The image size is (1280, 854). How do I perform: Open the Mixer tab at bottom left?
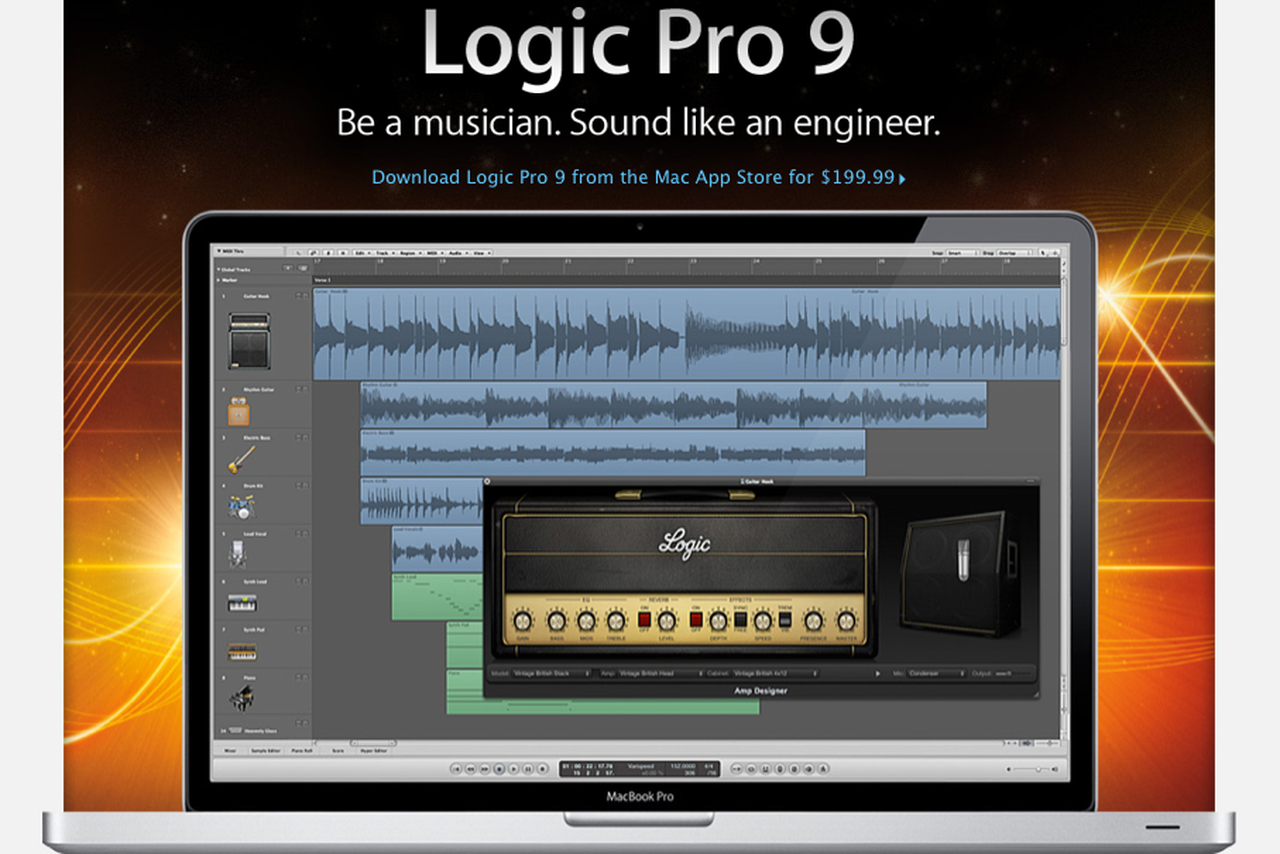[x=230, y=750]
